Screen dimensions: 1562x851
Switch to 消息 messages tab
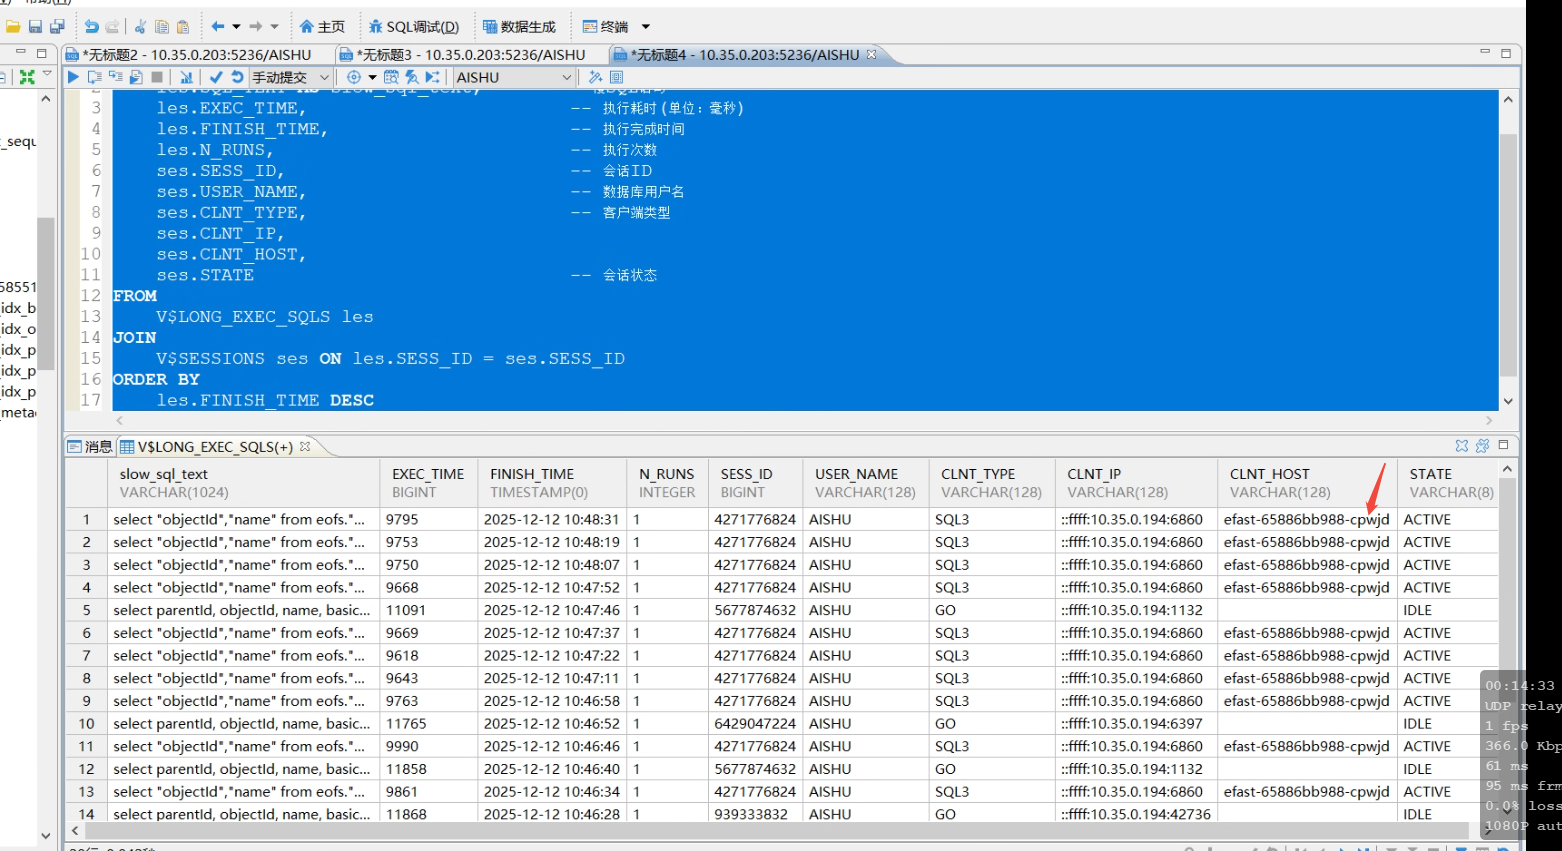point(90,447)
